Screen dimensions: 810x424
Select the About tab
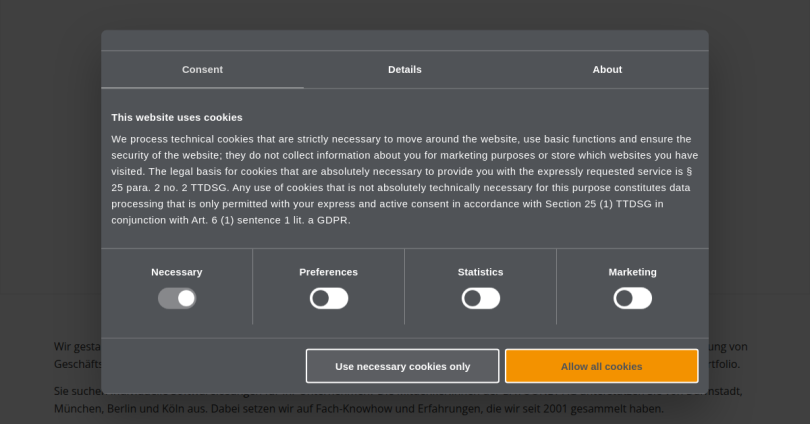pos(606,70)
